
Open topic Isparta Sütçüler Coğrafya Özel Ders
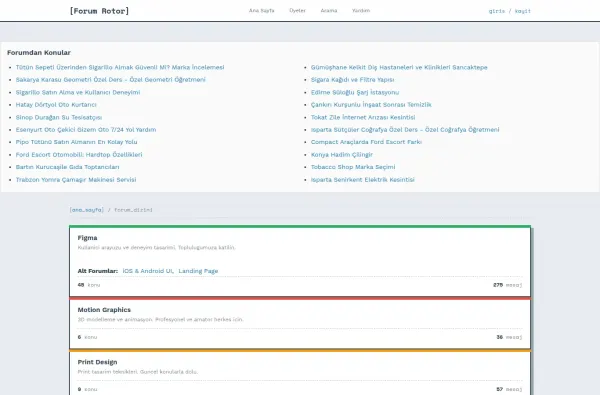pyautogui.click(x=405, y=130)
